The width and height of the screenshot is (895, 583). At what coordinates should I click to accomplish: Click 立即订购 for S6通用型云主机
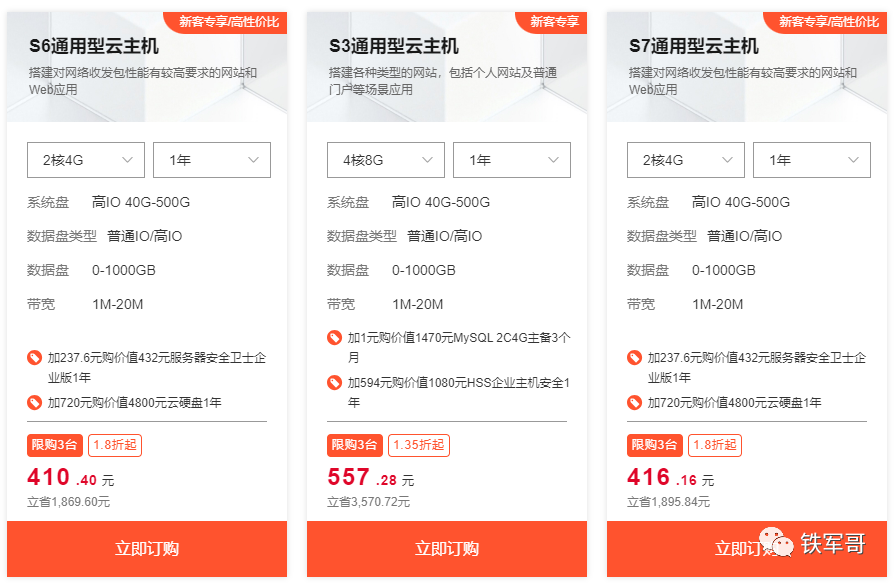click(x=147, y=549)
